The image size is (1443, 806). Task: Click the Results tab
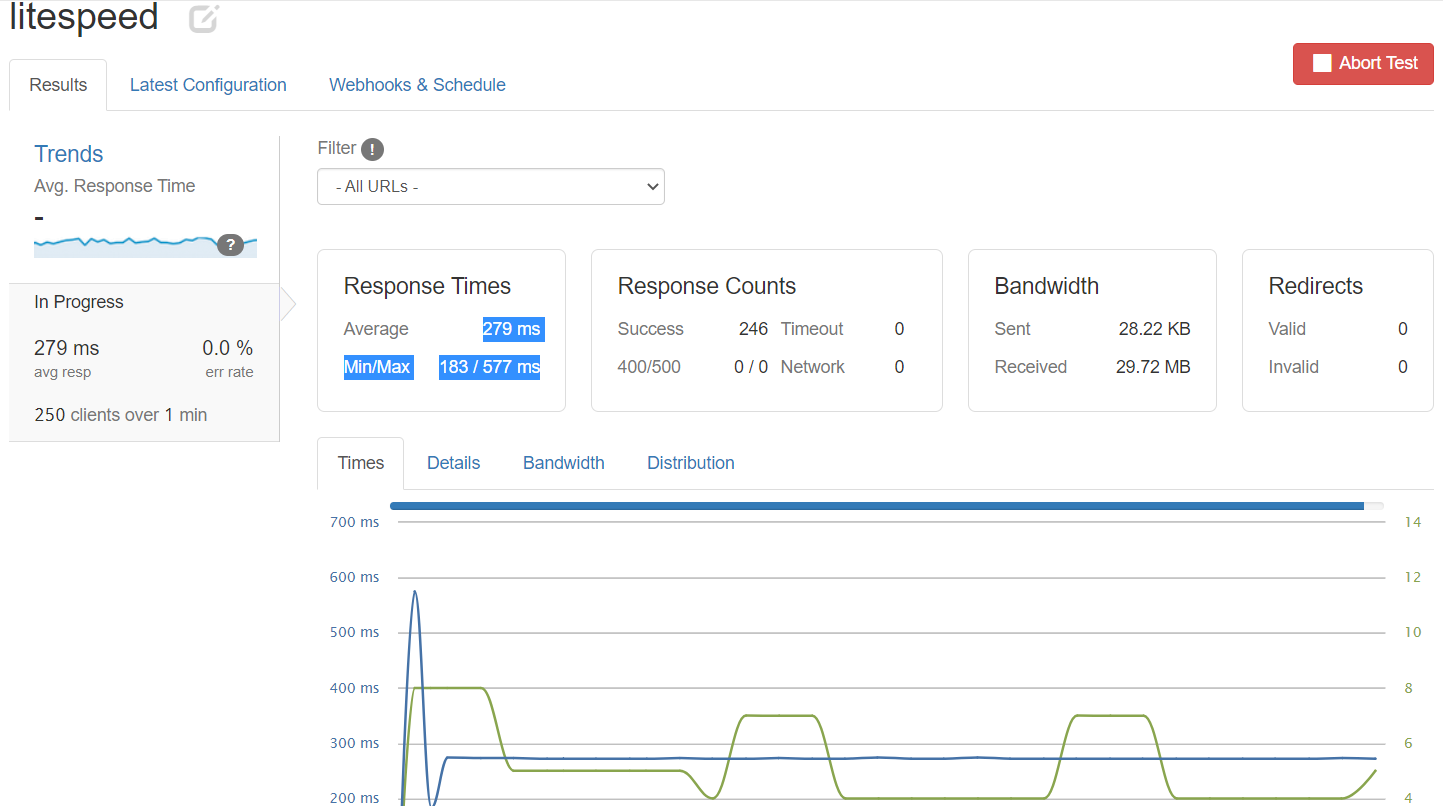pyautogui.click(x=57, y=85)
